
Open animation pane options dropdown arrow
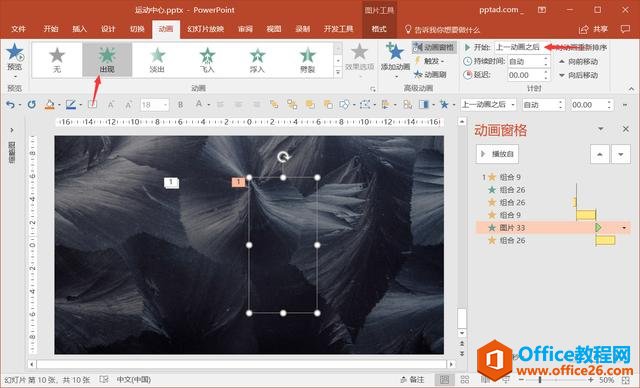click(x=601, y=129)
